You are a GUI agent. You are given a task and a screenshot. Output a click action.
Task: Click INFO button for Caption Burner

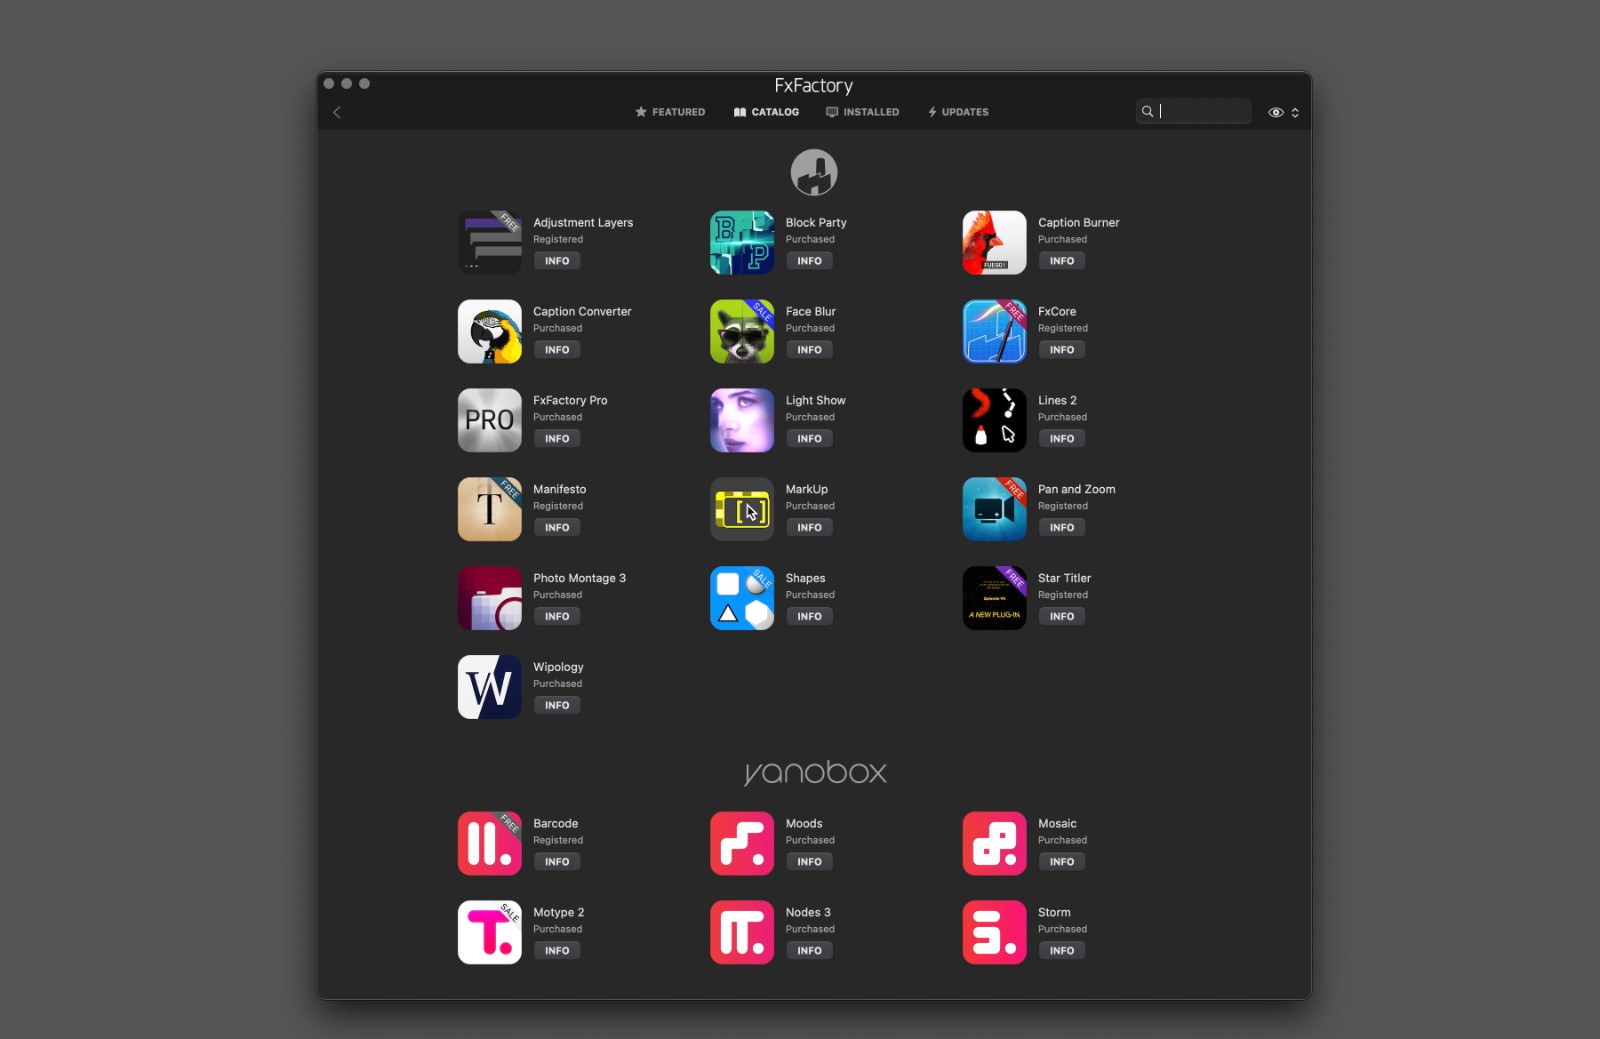[1062, 261]
